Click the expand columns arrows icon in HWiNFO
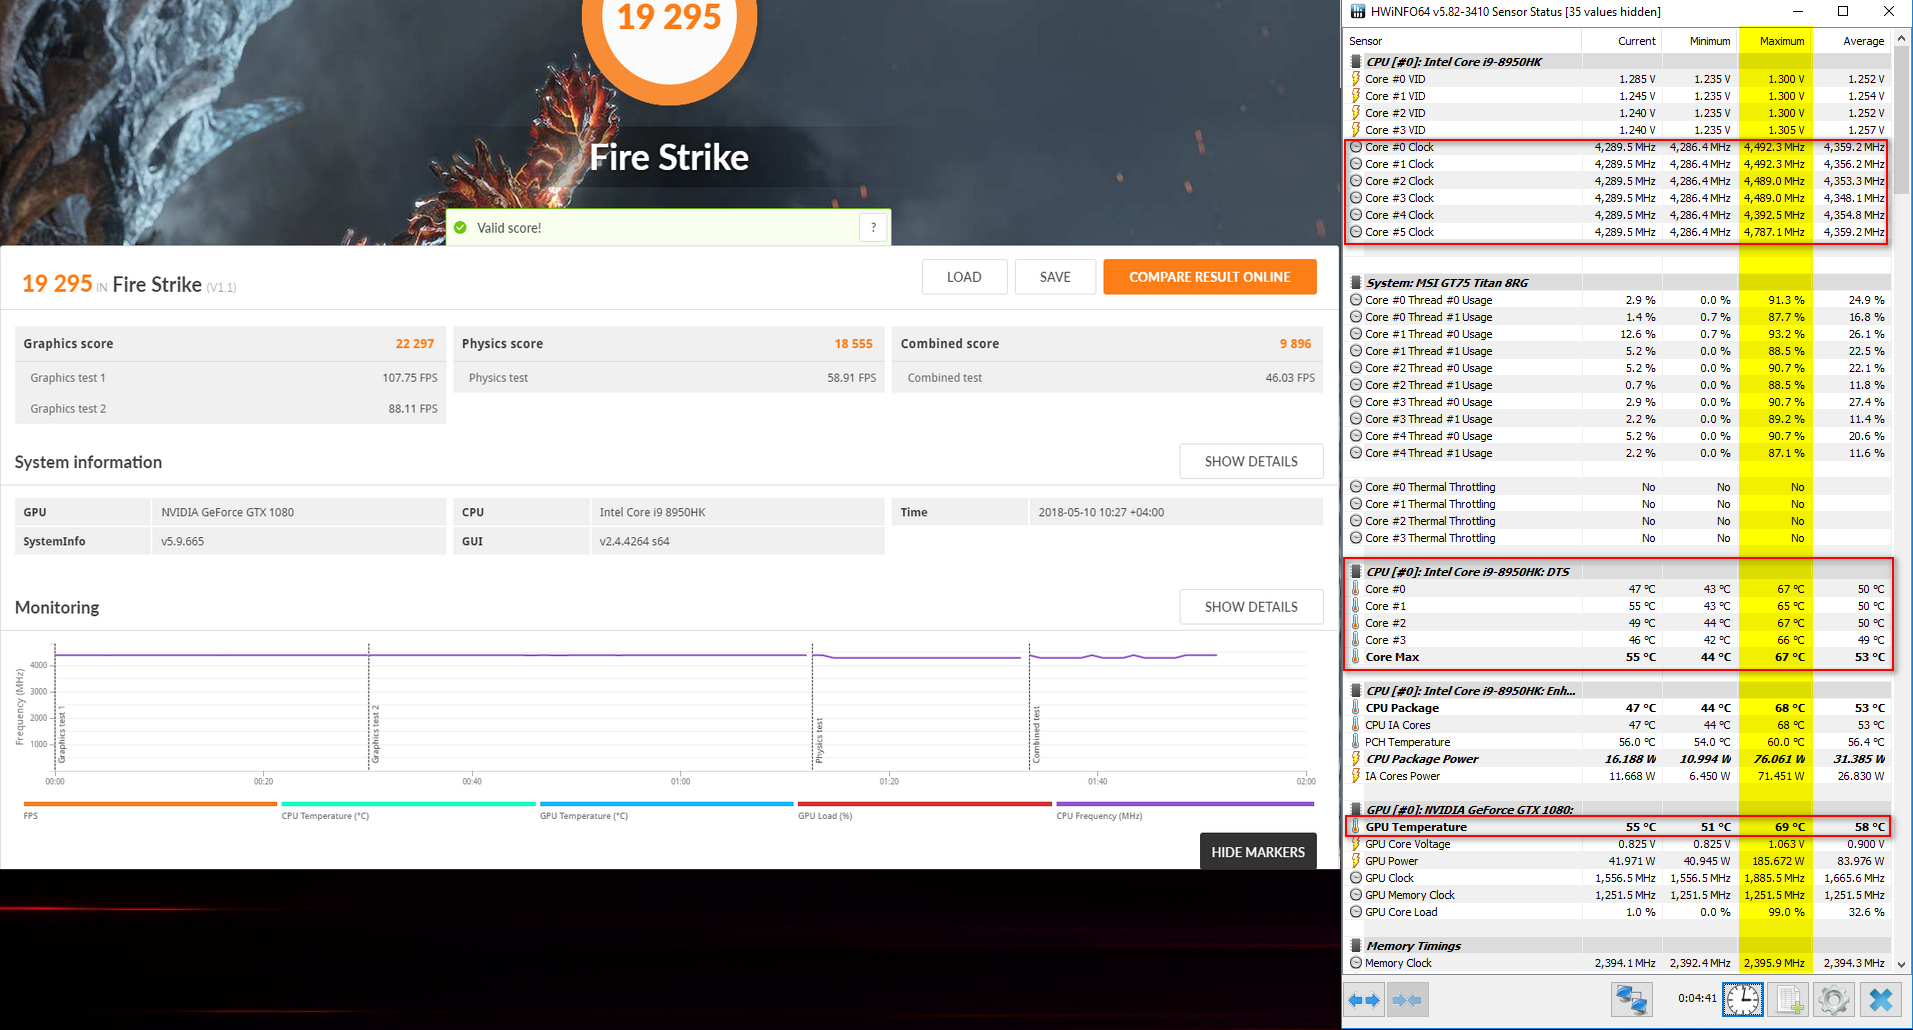1913x1030 pixels. tap(1363, 999)
